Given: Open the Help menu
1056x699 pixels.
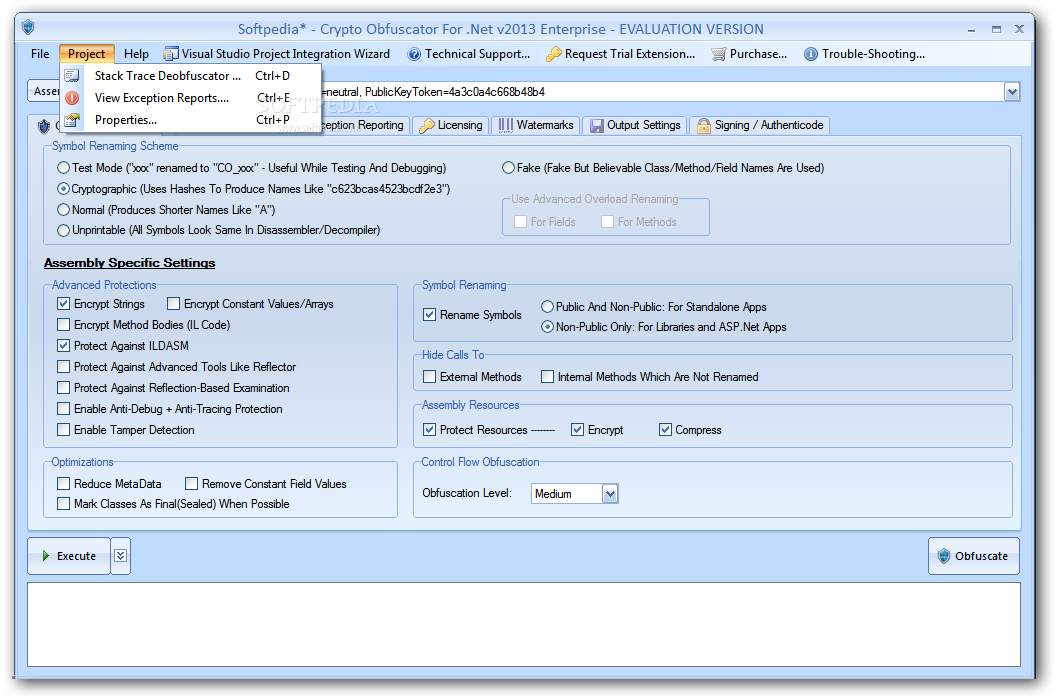Looking at the screenshot, I should coord(136,54).
